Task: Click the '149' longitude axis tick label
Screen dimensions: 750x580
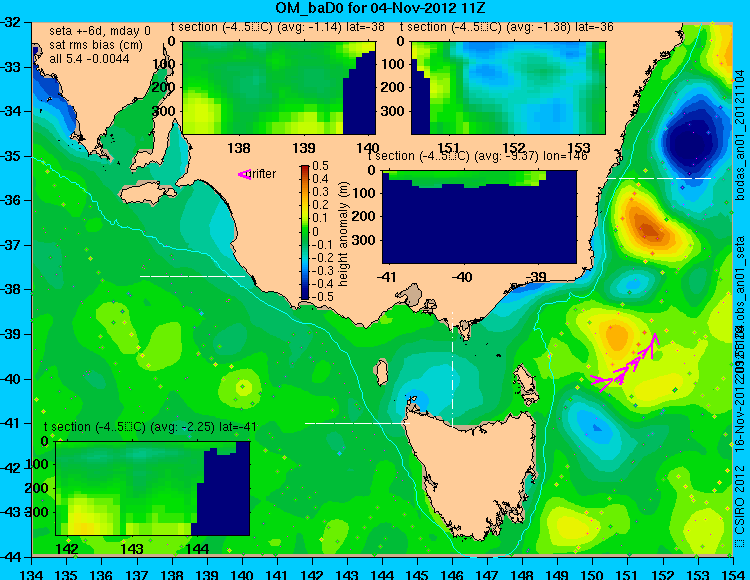Action: coord(557,574)
